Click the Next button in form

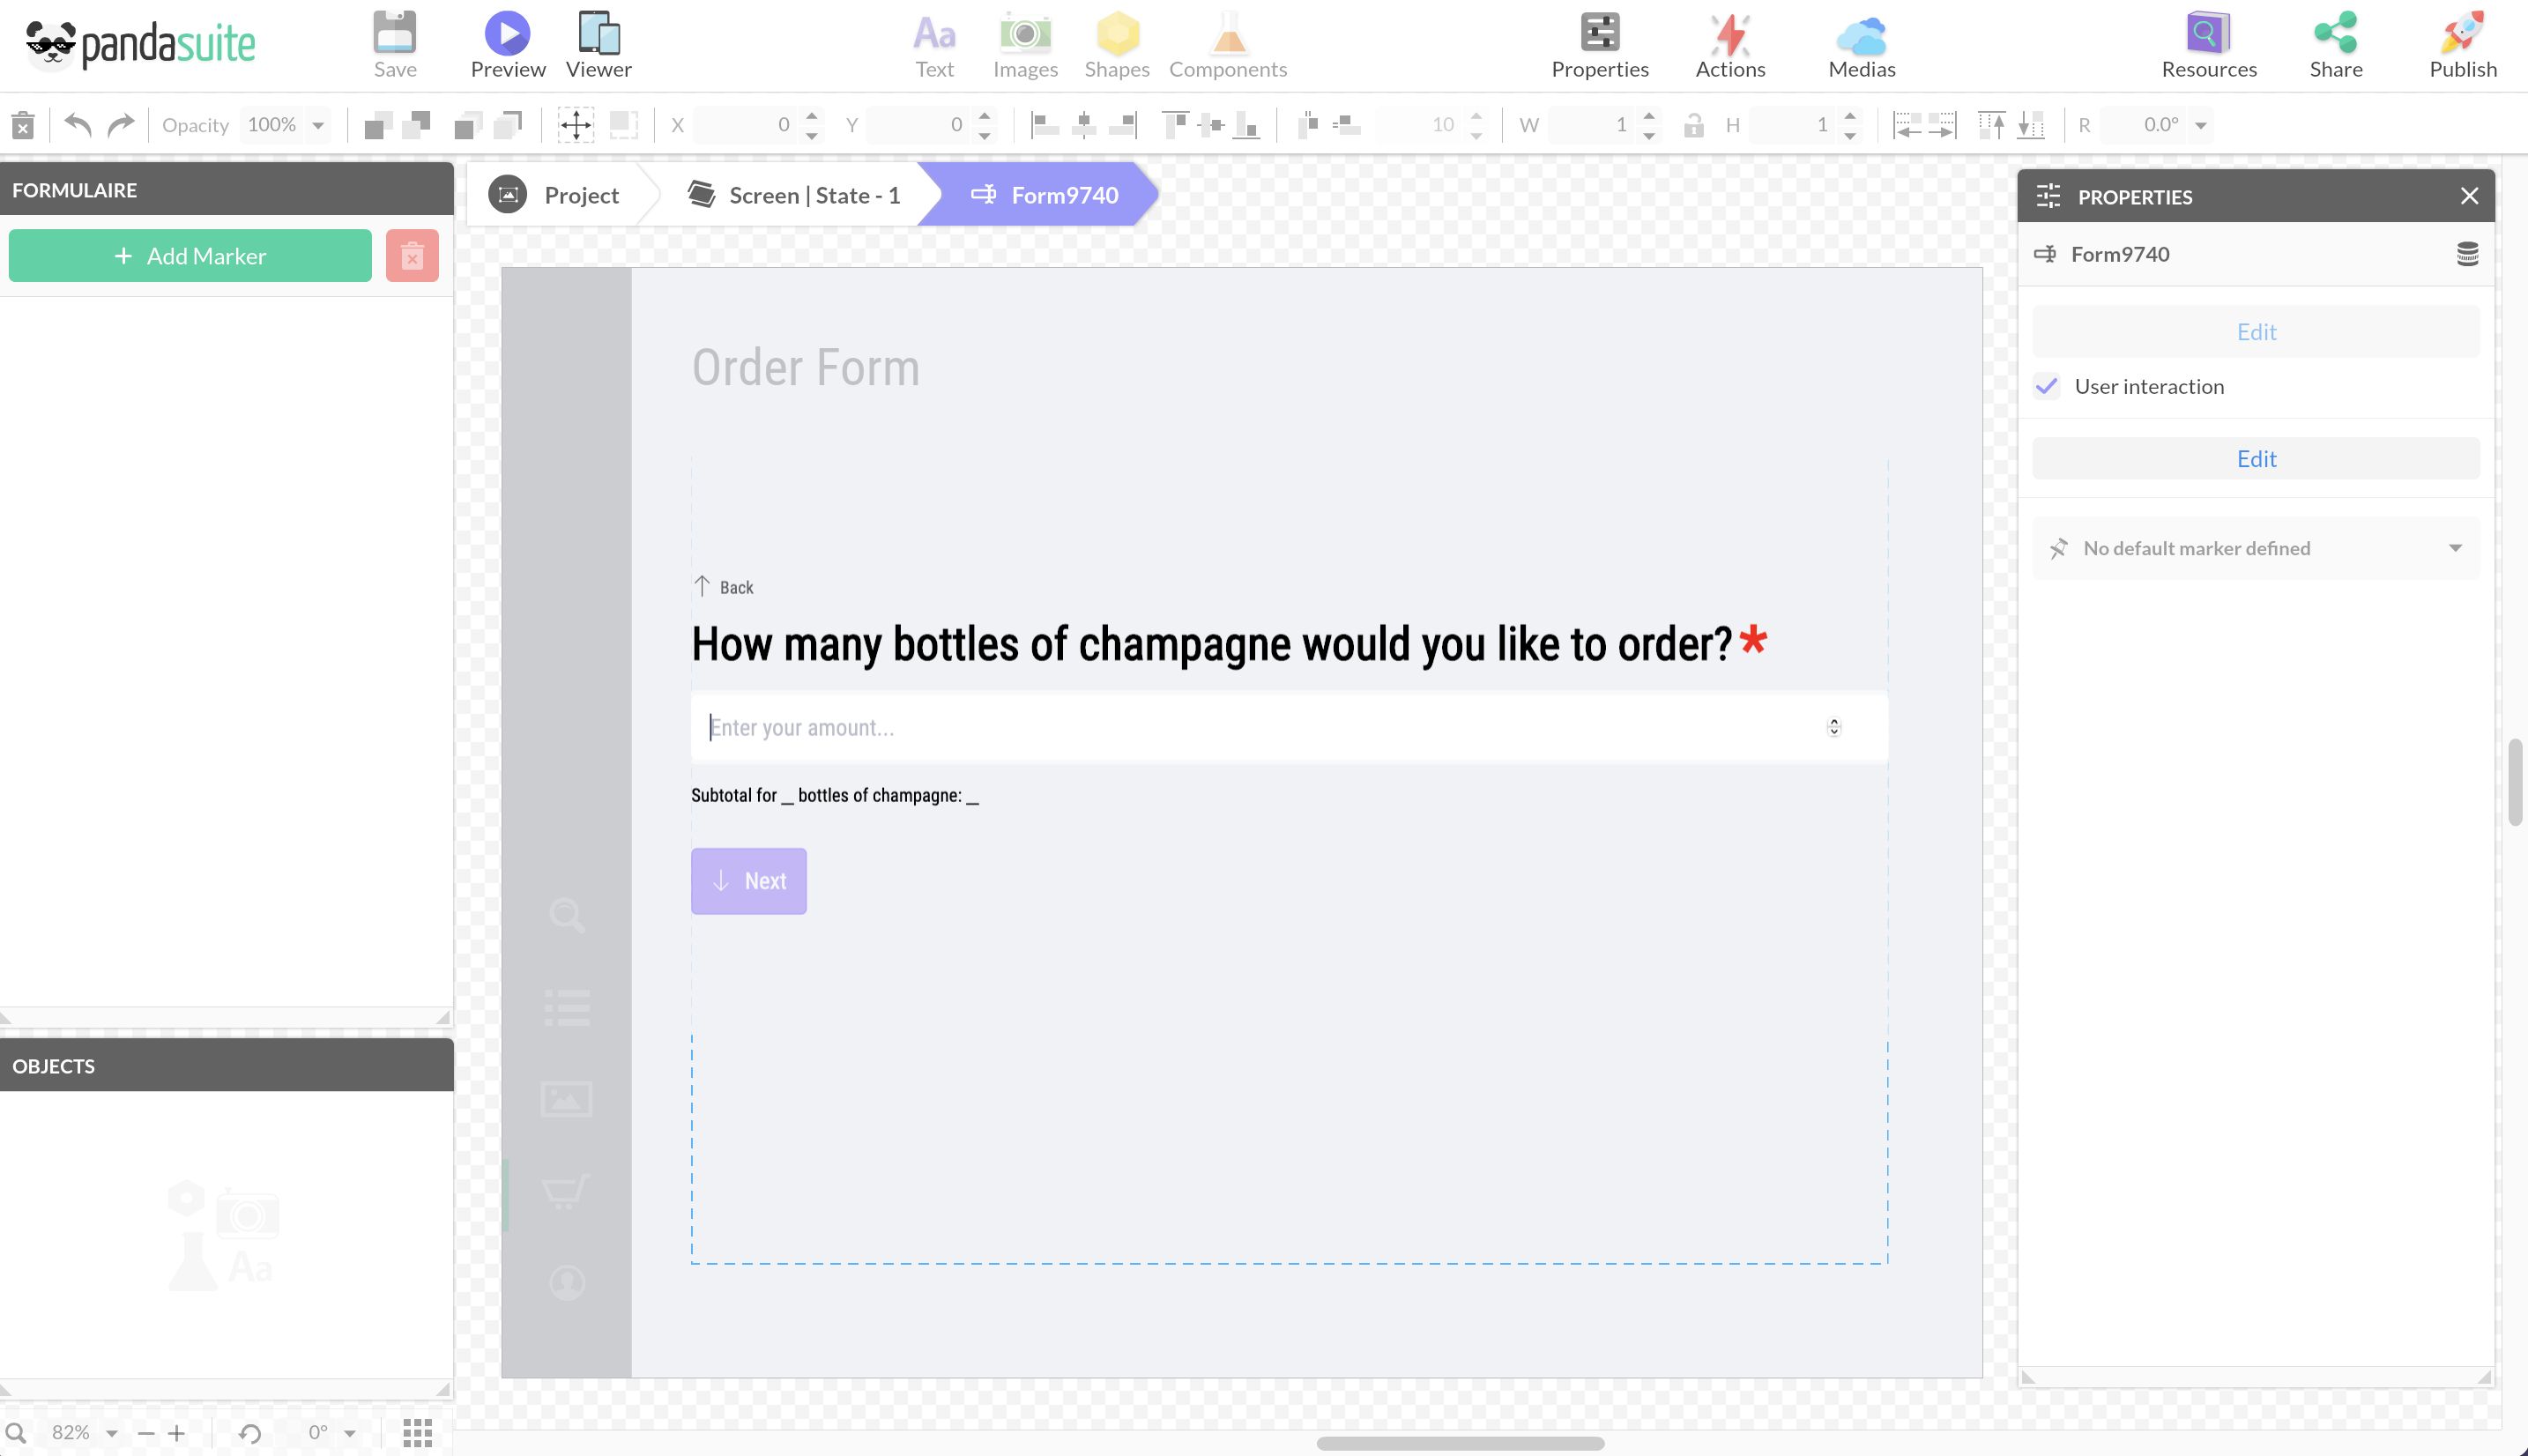748,881
